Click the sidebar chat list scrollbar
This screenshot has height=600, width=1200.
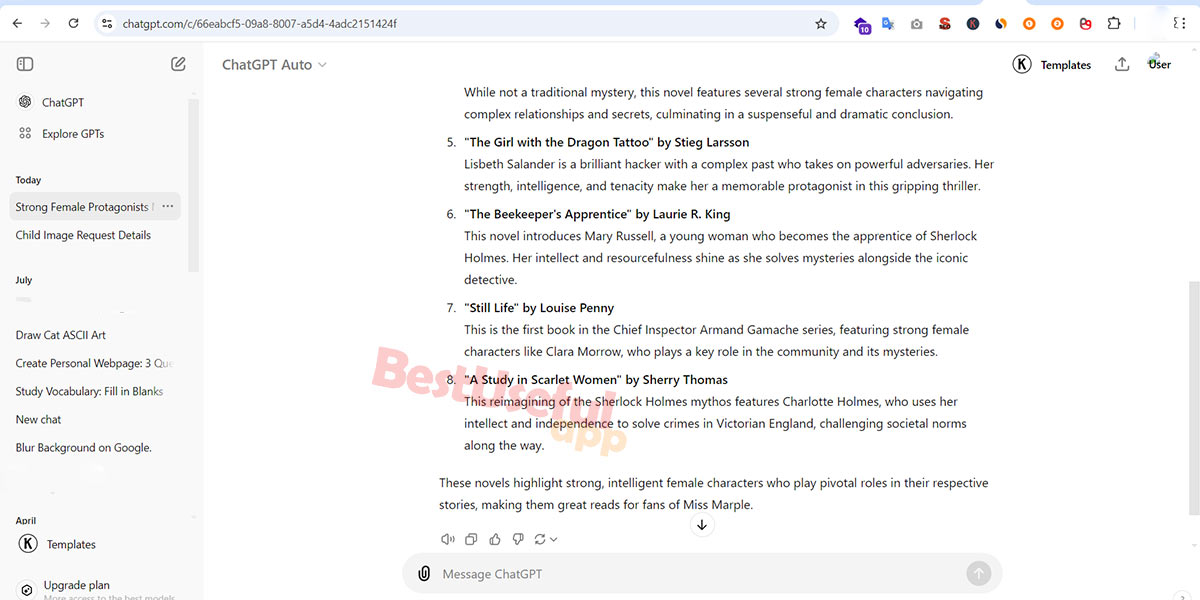click(195, 185)
